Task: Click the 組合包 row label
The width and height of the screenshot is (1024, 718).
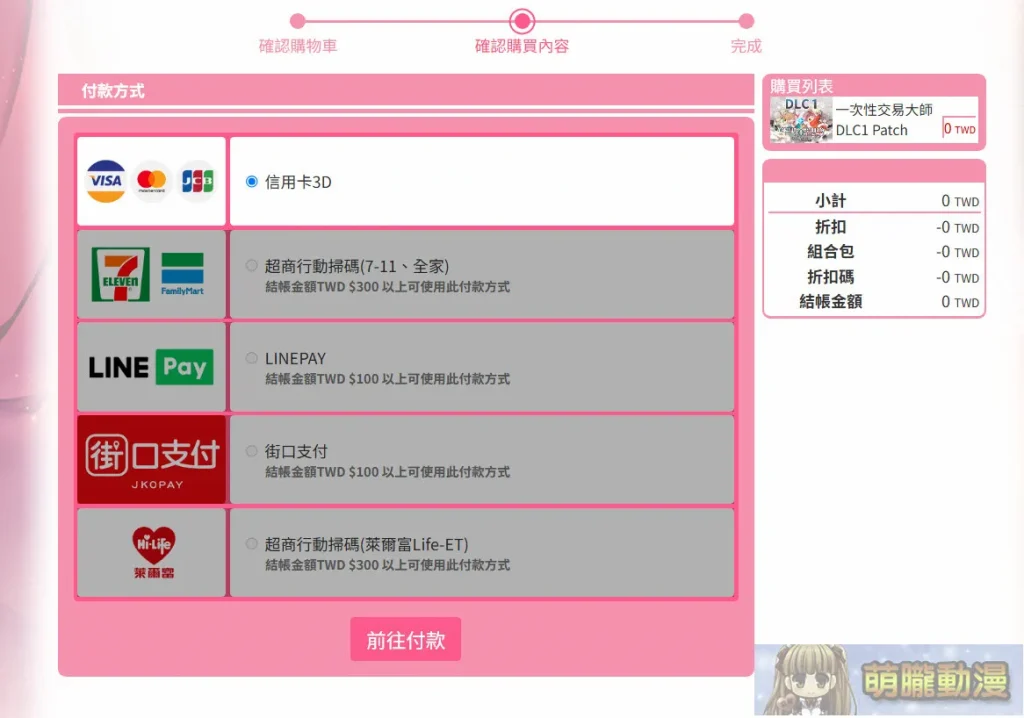Action: coord(831,252)
